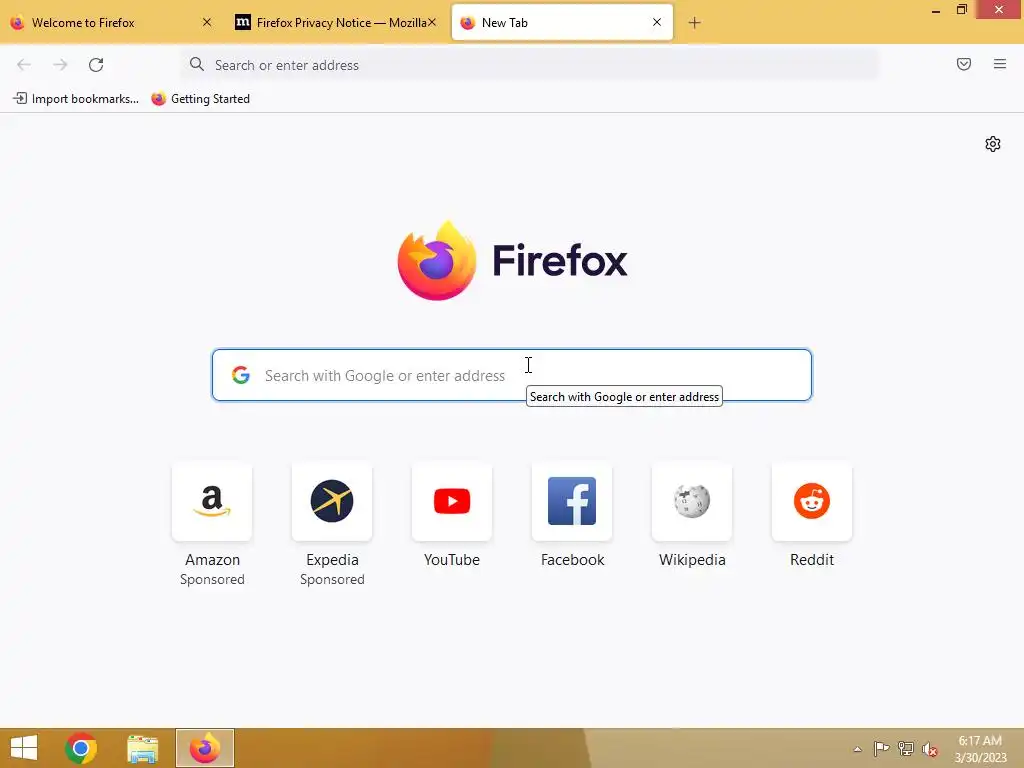The height and width of the screenshot is (768, 1024).
Task: Open the Wikipedia shortcut tile
Action: (x=692, y=502)
